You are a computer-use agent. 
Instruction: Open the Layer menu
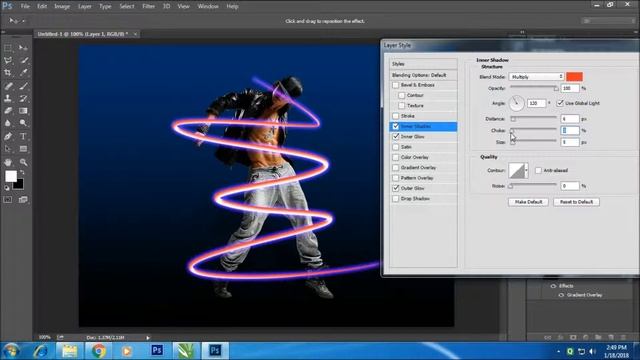click(x=84, y=6)
